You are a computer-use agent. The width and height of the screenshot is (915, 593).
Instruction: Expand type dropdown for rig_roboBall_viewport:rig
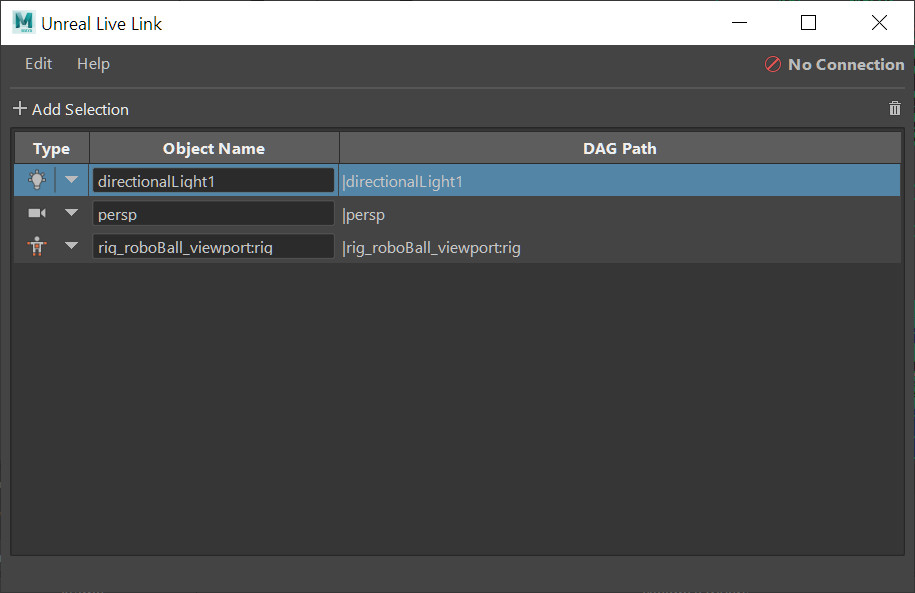[71, 246]
